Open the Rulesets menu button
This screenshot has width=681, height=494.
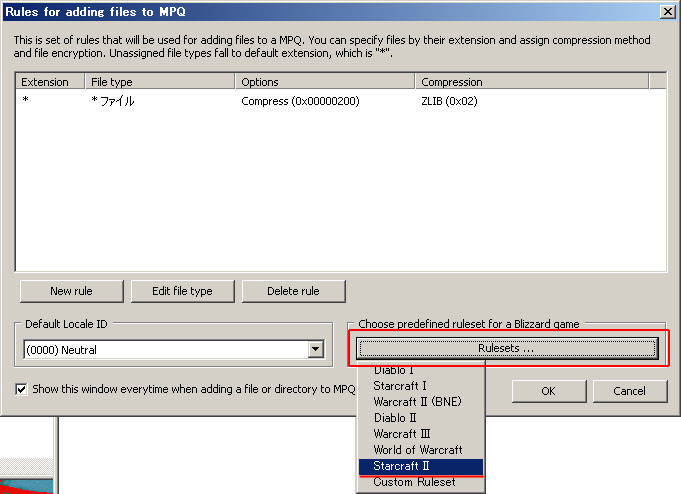507,348
